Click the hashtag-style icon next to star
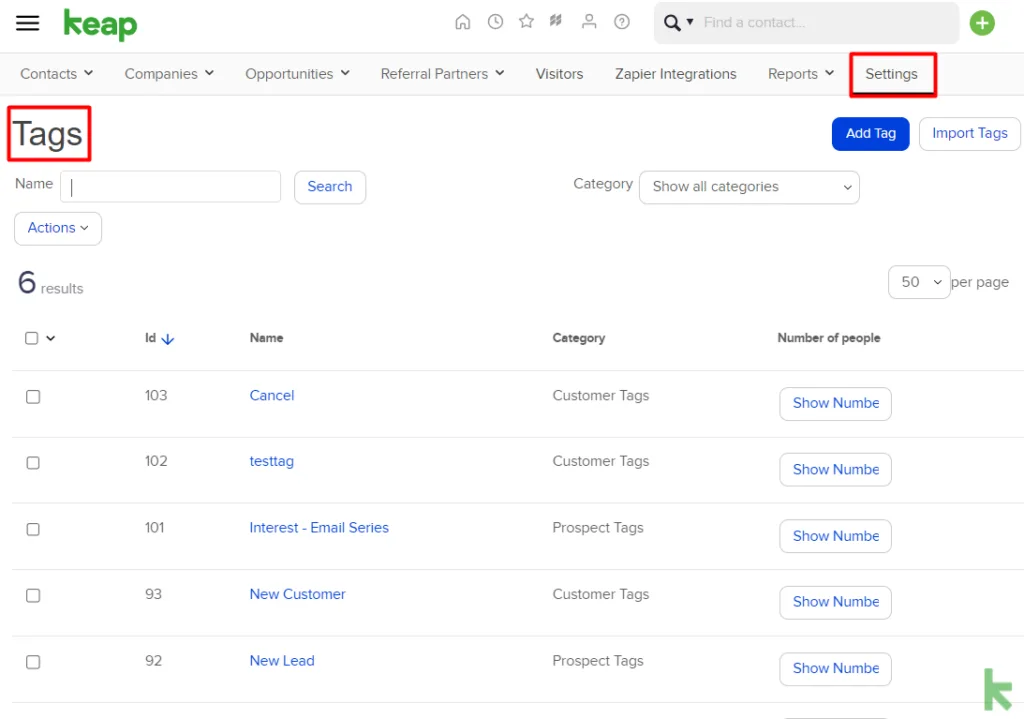Screen dimensions: 1024x719 556,22
